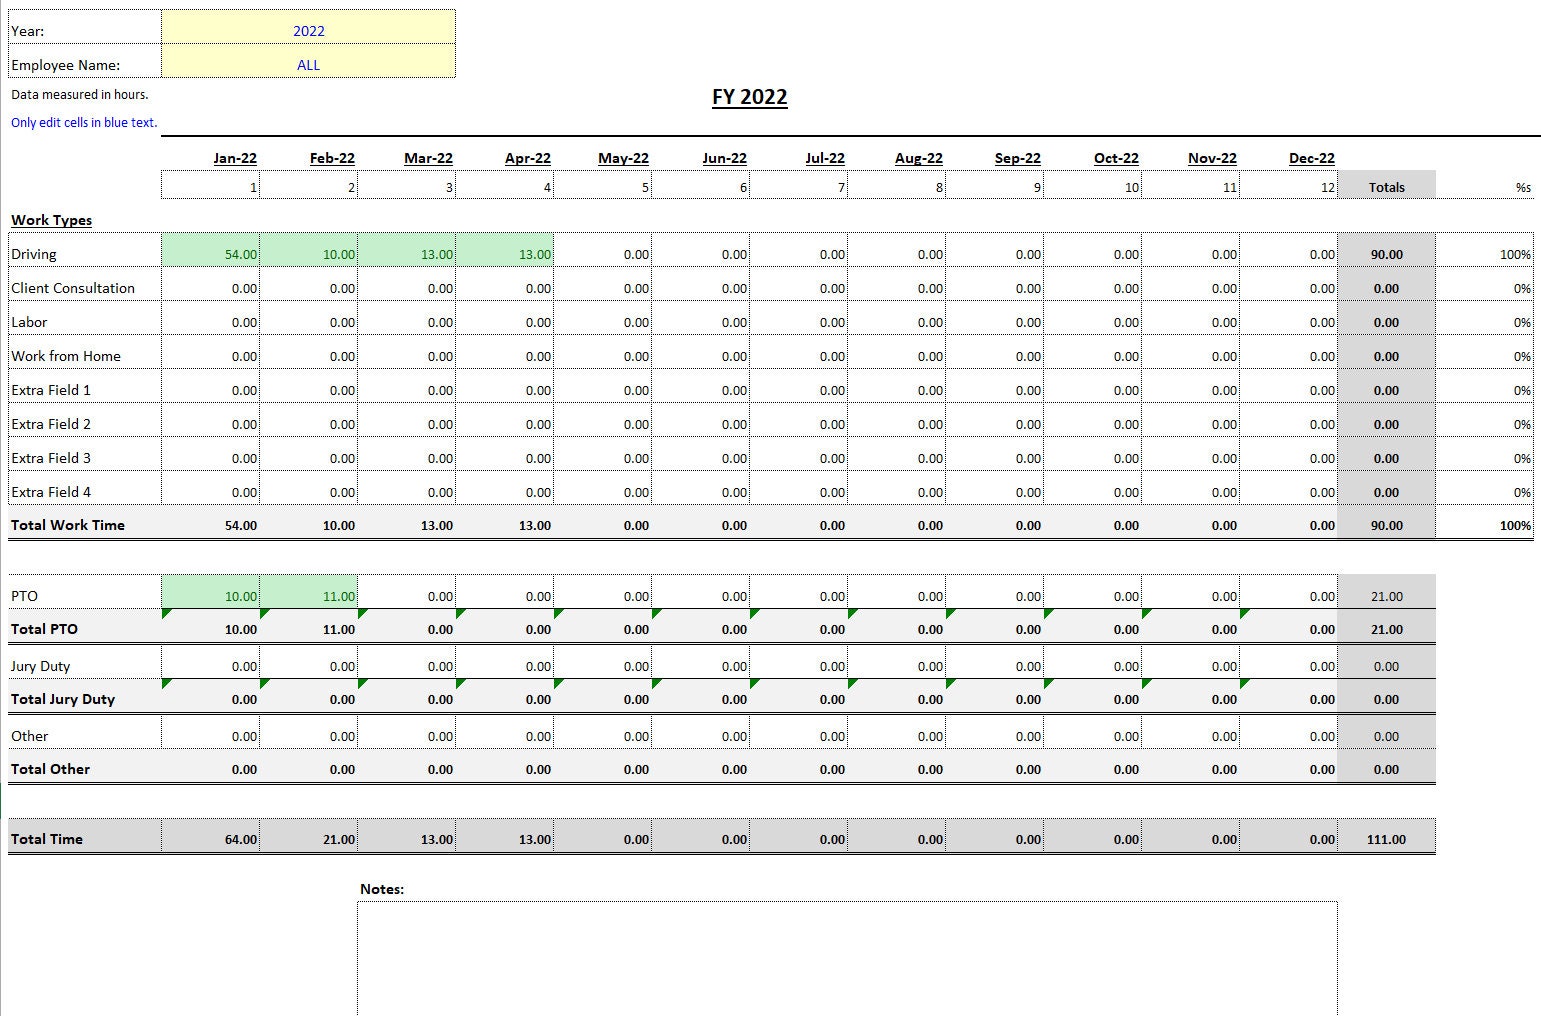
Task: Select the Driving hours cell for Jan-22
Action: coord(210,254)
